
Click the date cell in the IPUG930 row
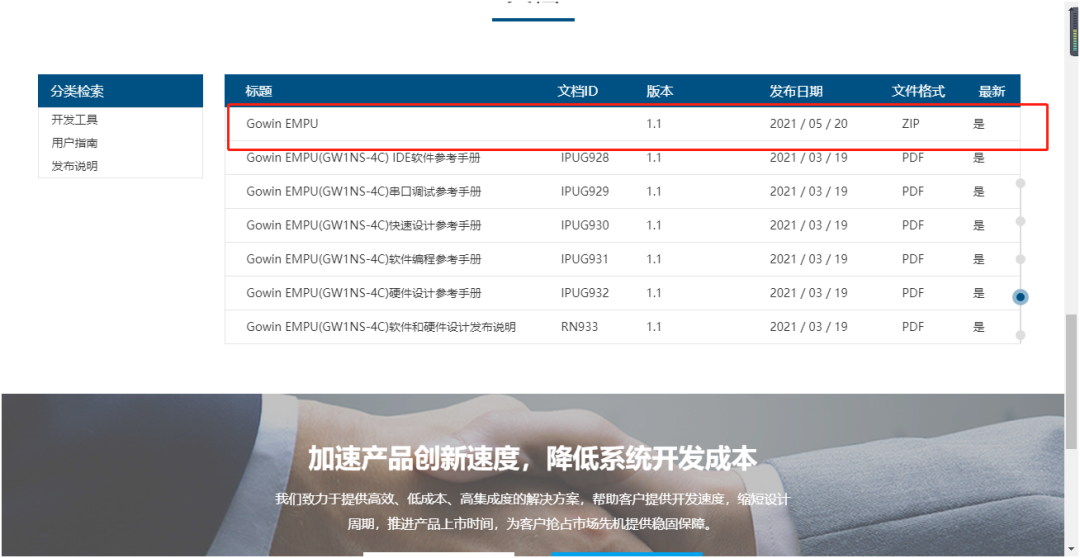809,225
